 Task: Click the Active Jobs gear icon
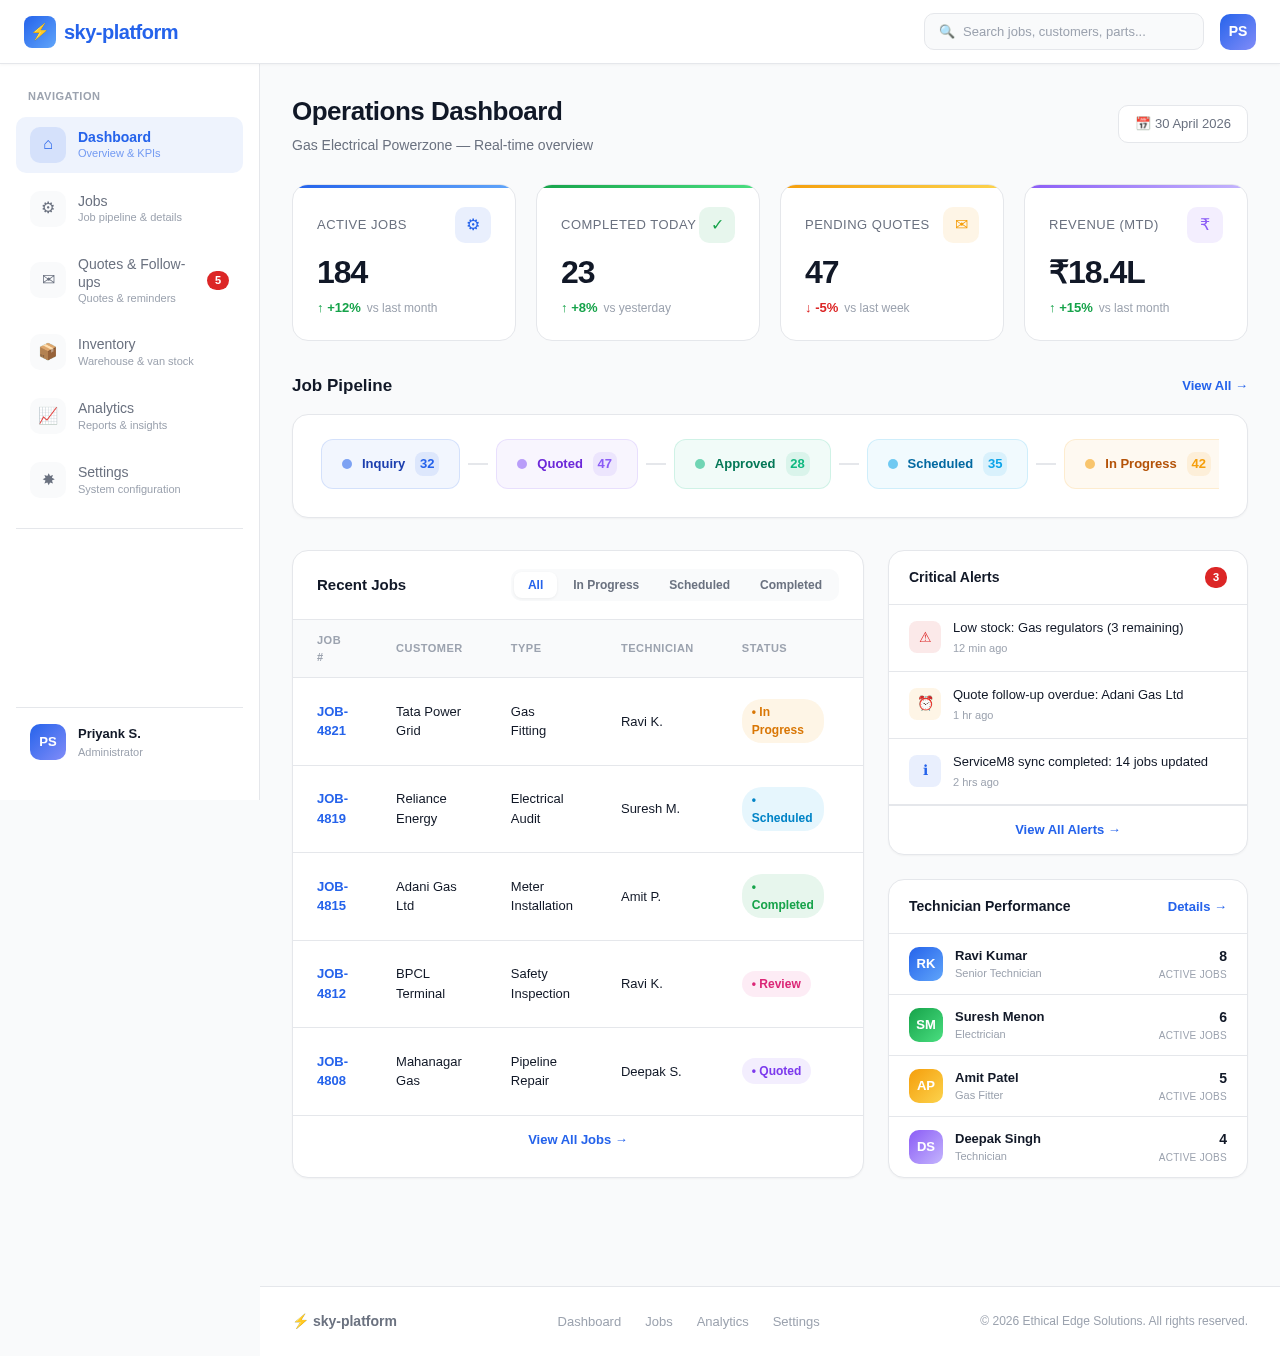(x=473, y=225)
